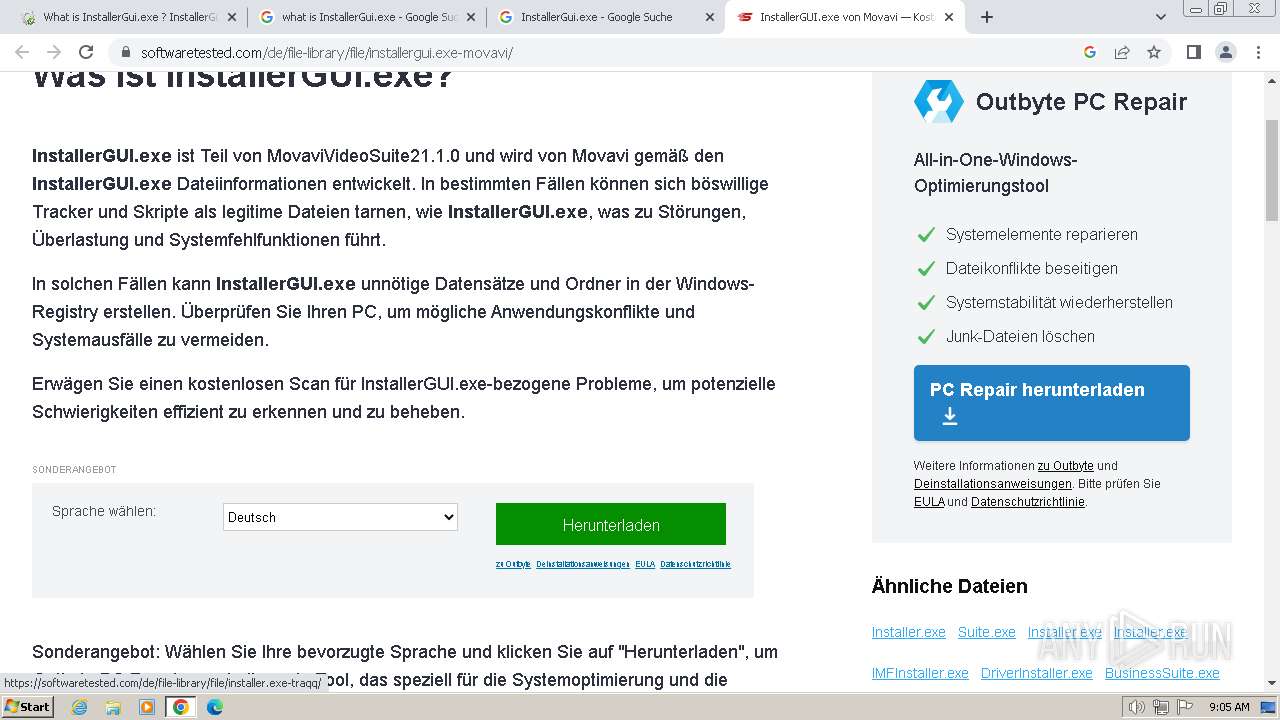Viewport: 1280px width, 720px height.
Task: Open Chrome three-dot menu
Action: [1257, 52]
